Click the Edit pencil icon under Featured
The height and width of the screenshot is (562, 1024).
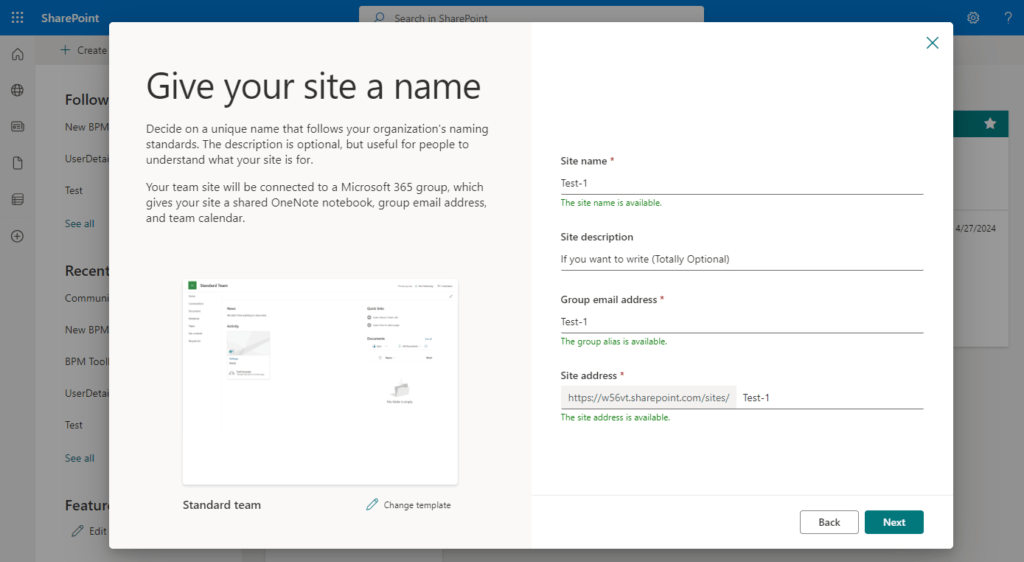point(77,531)
